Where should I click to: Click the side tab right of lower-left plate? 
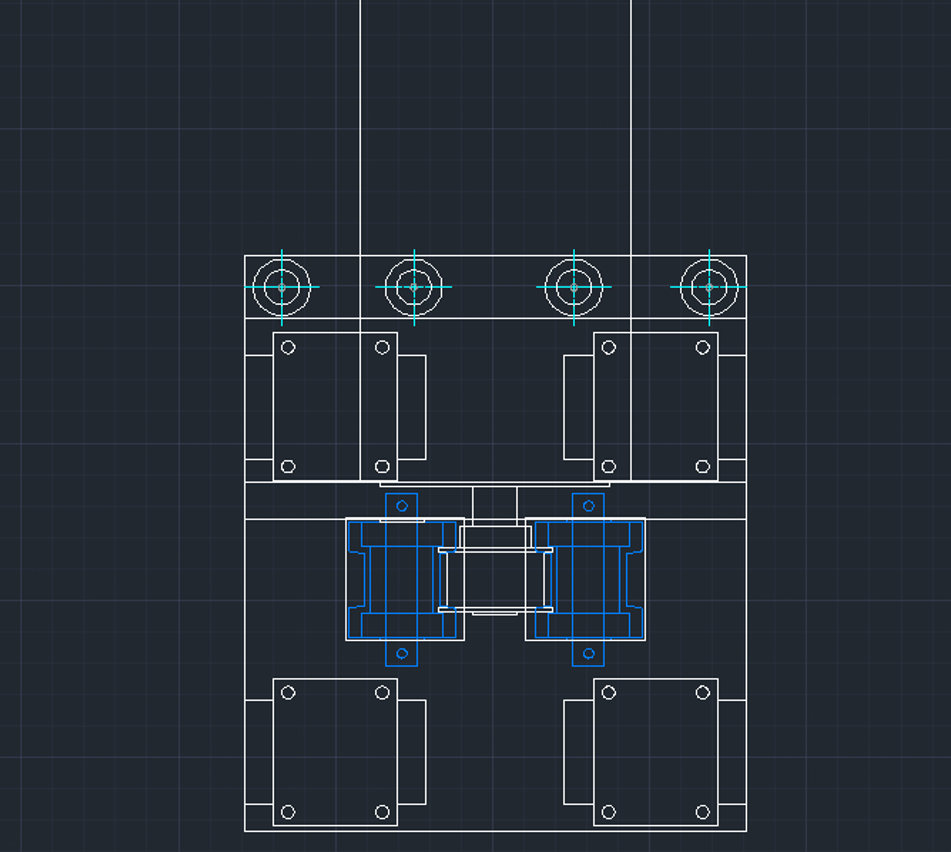[412, 752]
